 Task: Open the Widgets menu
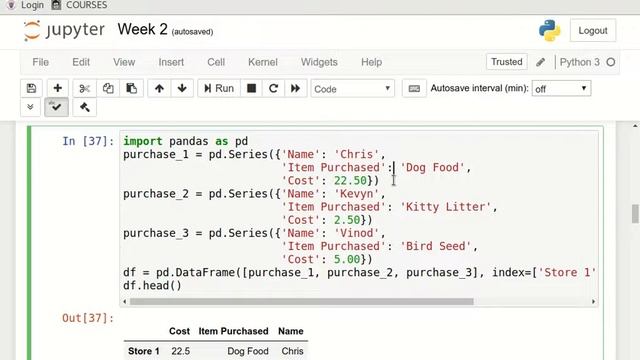pos(319,62)
